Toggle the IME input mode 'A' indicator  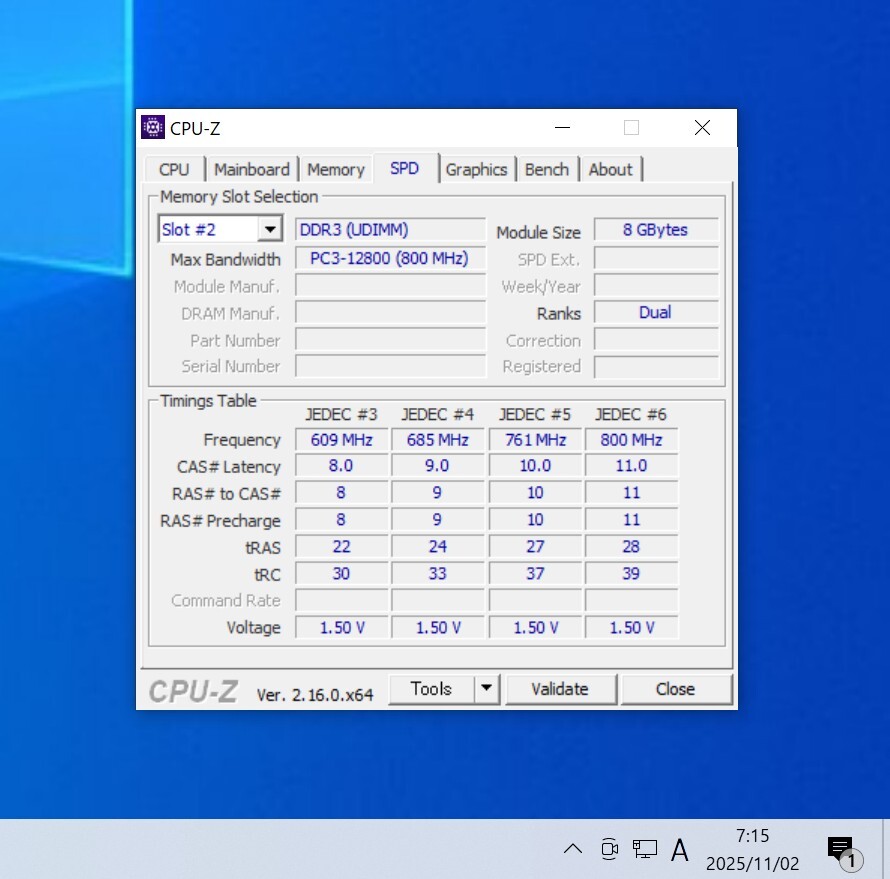coord(680,850)
